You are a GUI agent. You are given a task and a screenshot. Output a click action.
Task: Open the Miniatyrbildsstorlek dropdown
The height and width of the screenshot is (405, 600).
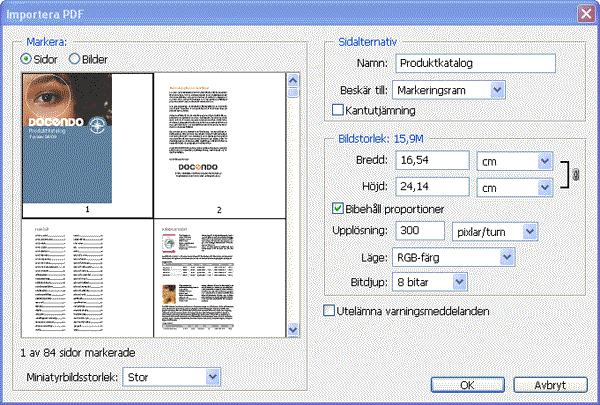coord(211,376)
